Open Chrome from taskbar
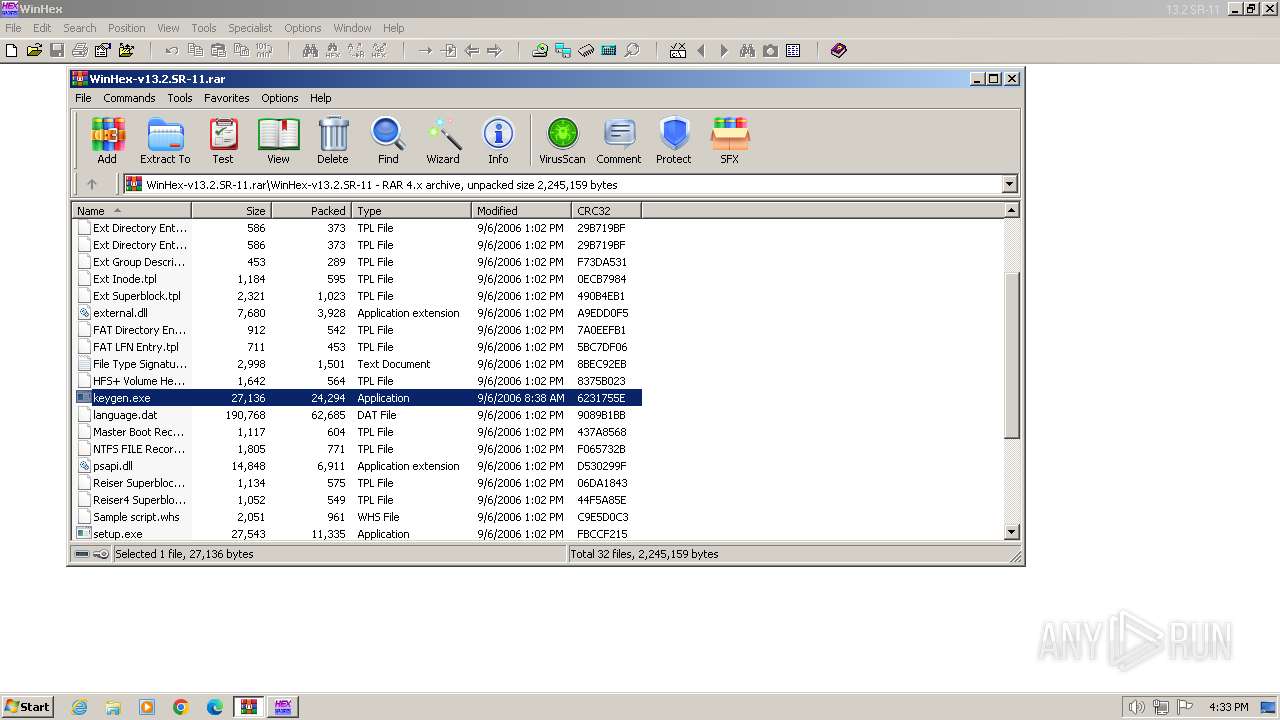 pos(181,707)
